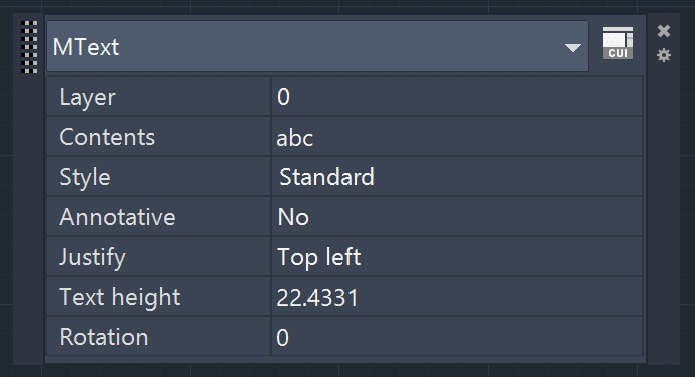Viewport: 695px width, 377px height.
Task: Toggle the Annotative value No
Action: [457, 217]
